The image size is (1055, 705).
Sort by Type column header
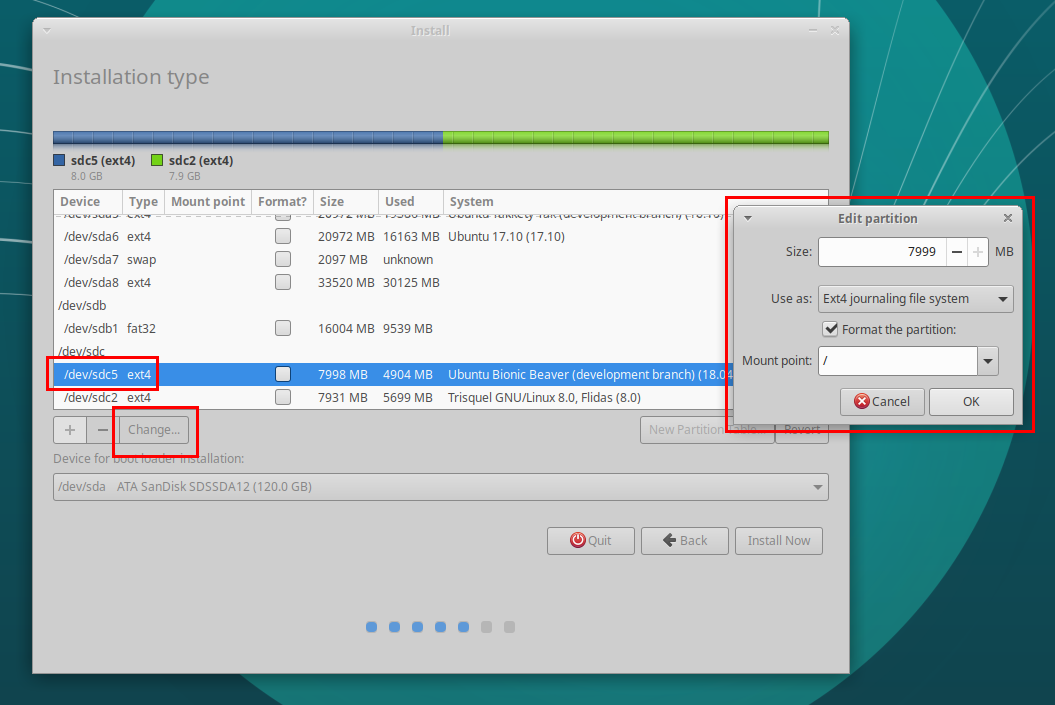[143, 202]
